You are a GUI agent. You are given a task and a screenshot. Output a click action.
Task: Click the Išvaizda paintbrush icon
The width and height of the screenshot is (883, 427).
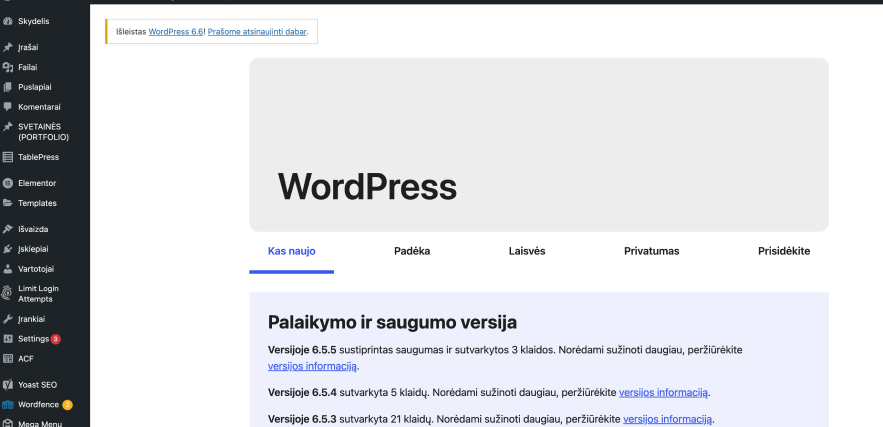(7, 229)
